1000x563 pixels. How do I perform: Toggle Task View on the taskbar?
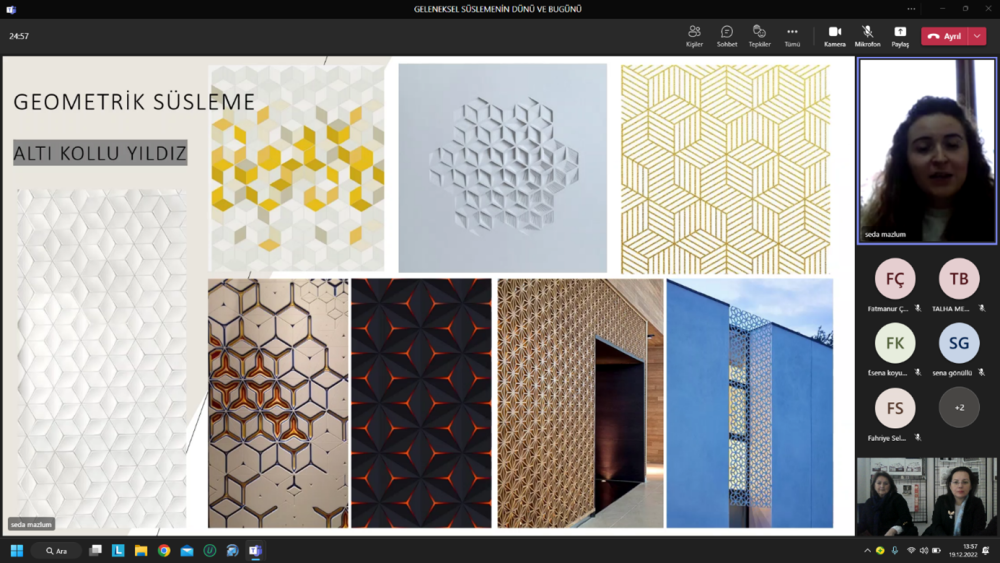pos(95,551)
